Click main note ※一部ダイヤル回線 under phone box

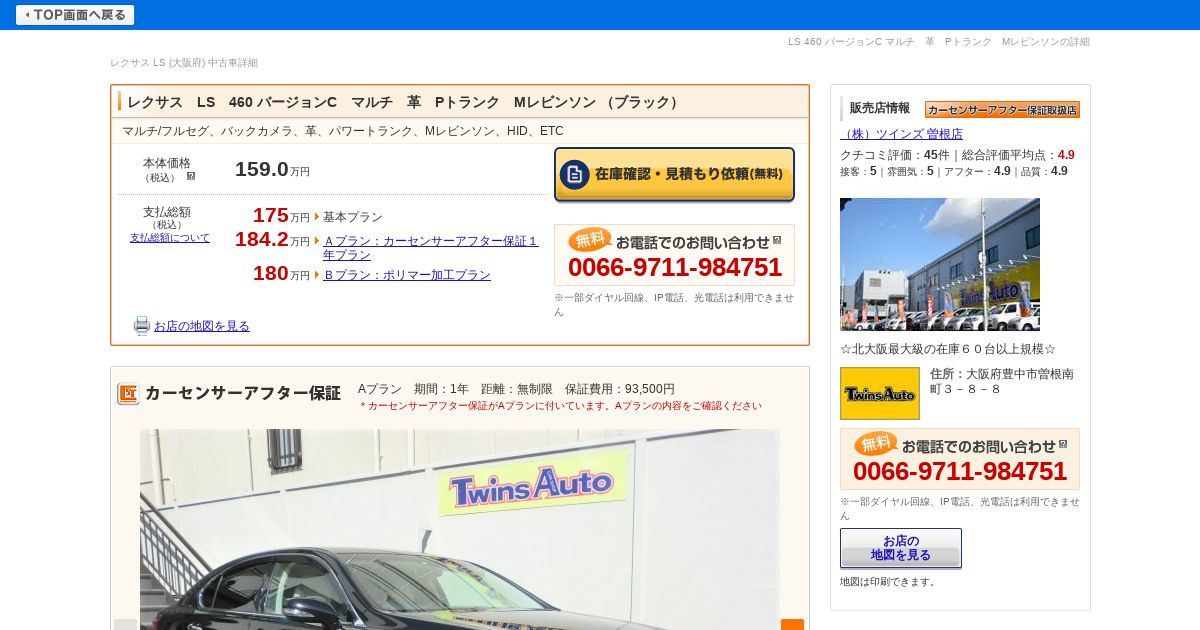tap(675, 304)
